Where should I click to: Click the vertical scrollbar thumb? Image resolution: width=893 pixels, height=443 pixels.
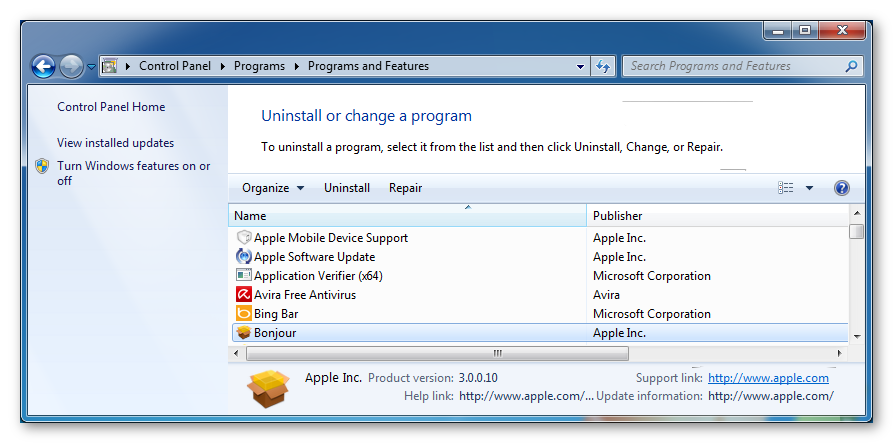[856, 231]
